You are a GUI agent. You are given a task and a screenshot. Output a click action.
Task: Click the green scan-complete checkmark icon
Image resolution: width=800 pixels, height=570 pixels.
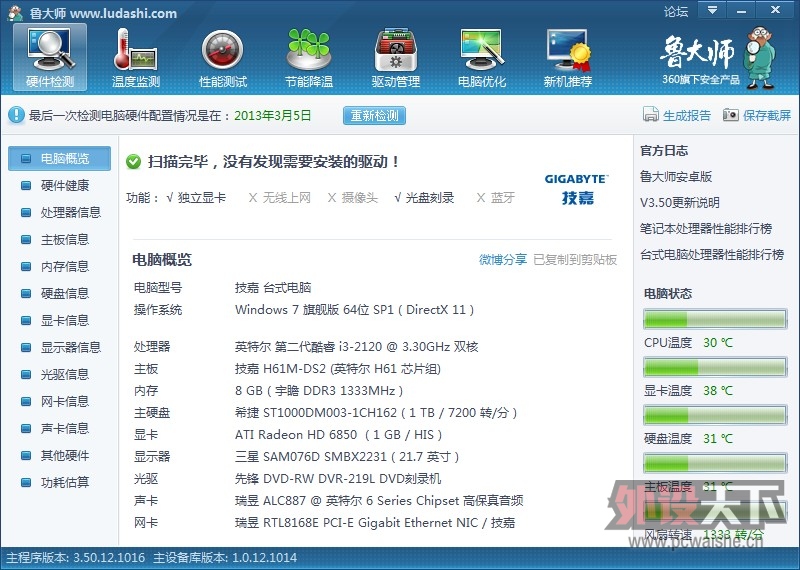point(134,162)
